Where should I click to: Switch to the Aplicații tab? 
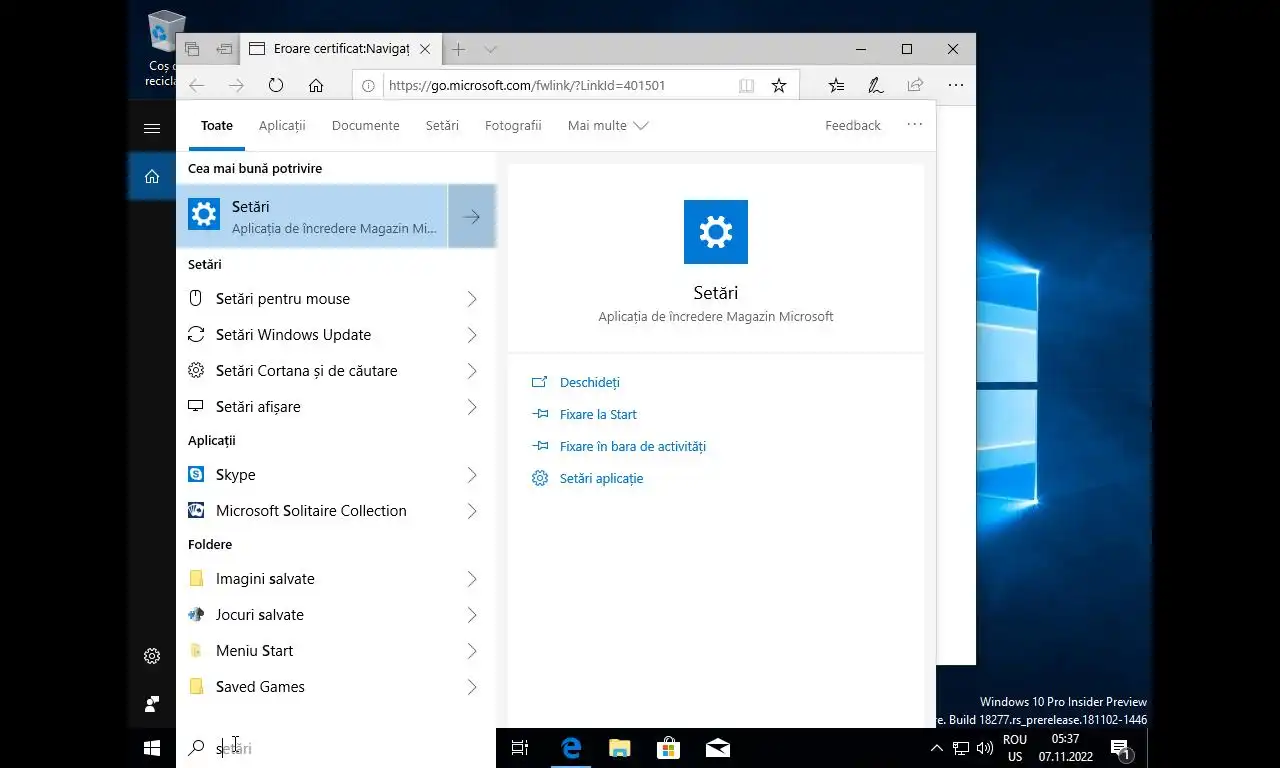[282, 126]
